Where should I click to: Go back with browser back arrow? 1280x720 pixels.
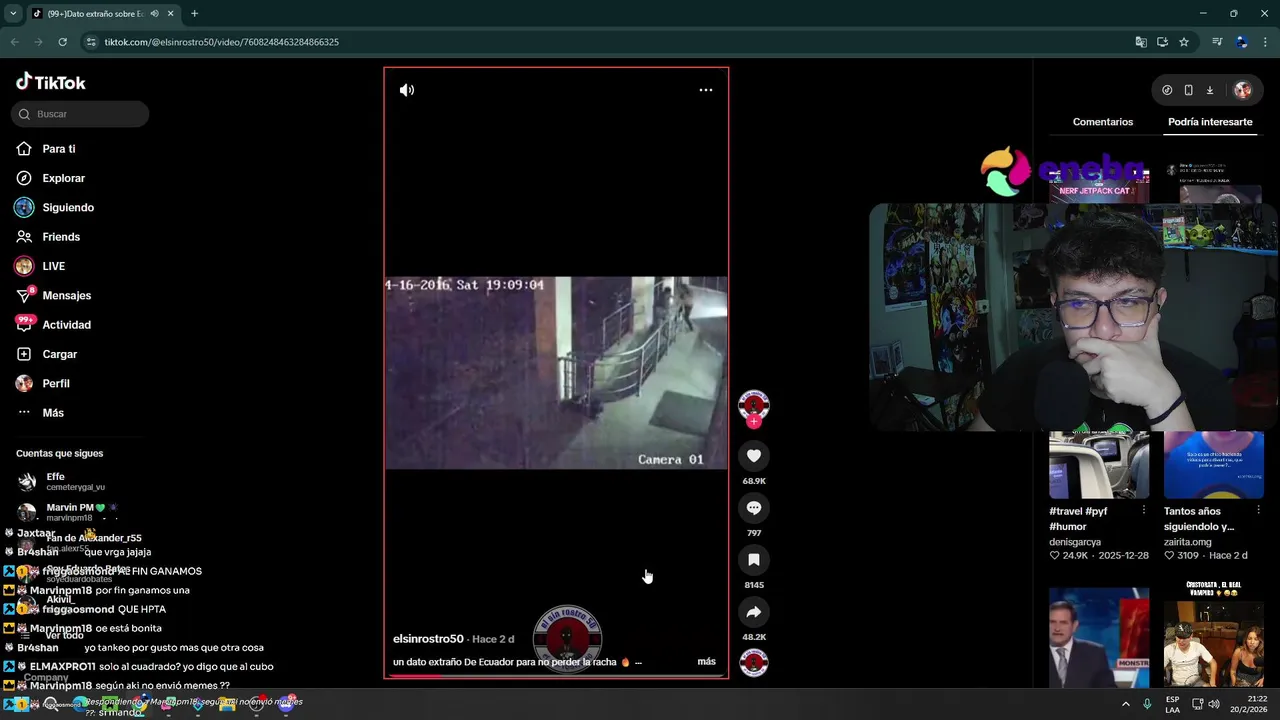(14, 42)
